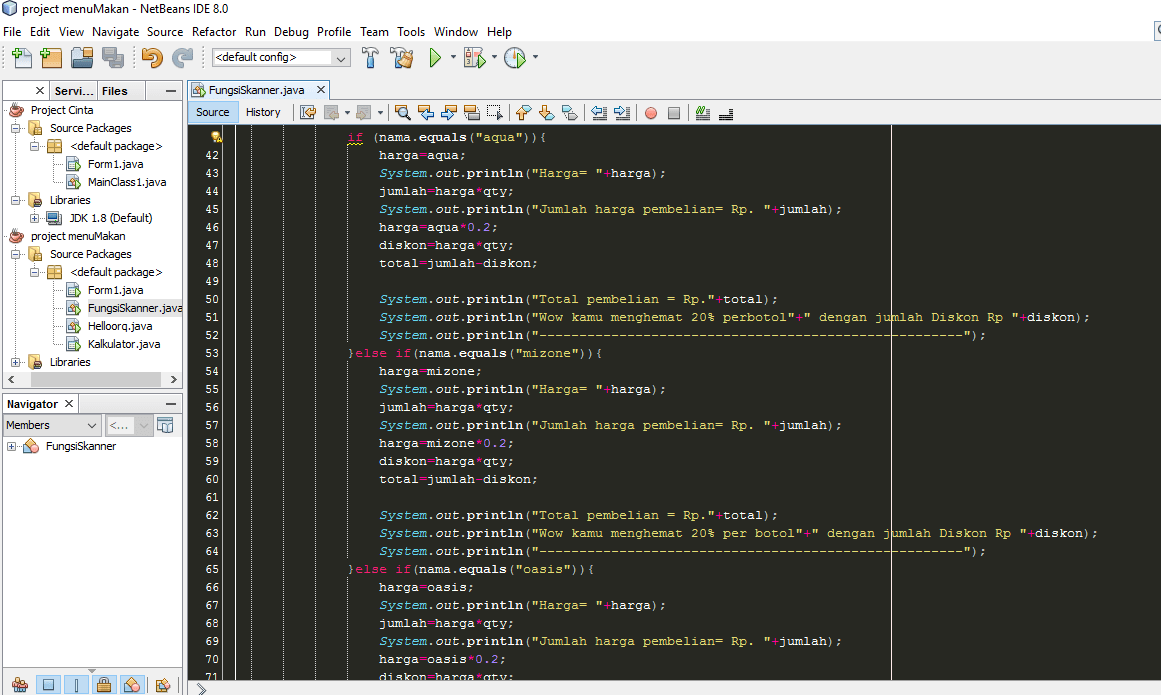
Task: Toggle Show Fields filter in Navigator
Action: [48, 685]
